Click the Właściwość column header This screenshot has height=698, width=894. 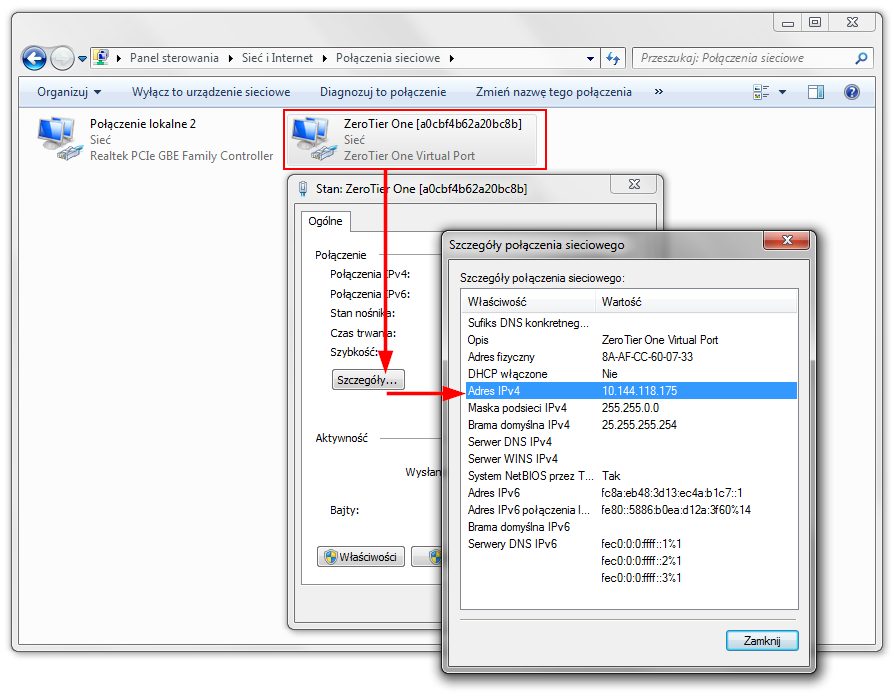[528, 302]
